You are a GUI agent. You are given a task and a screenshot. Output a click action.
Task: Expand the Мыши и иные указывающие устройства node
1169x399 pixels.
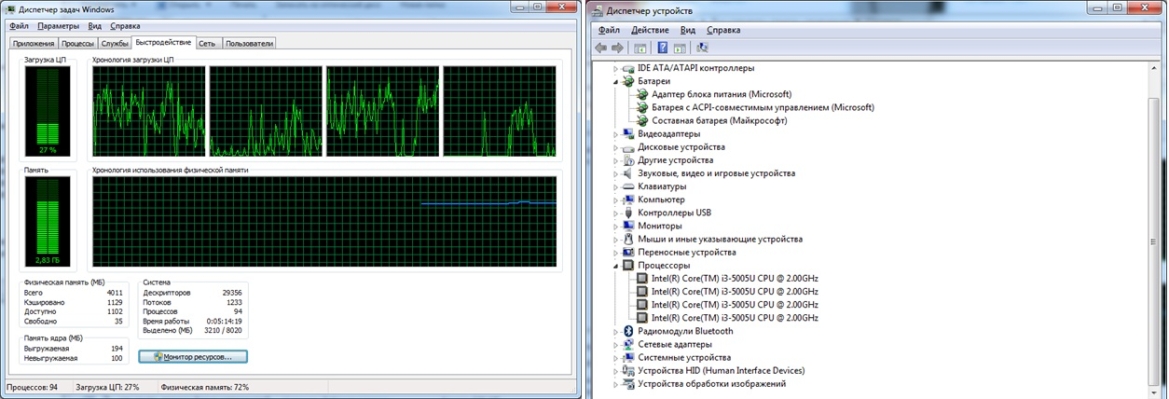tap(616, 239)
